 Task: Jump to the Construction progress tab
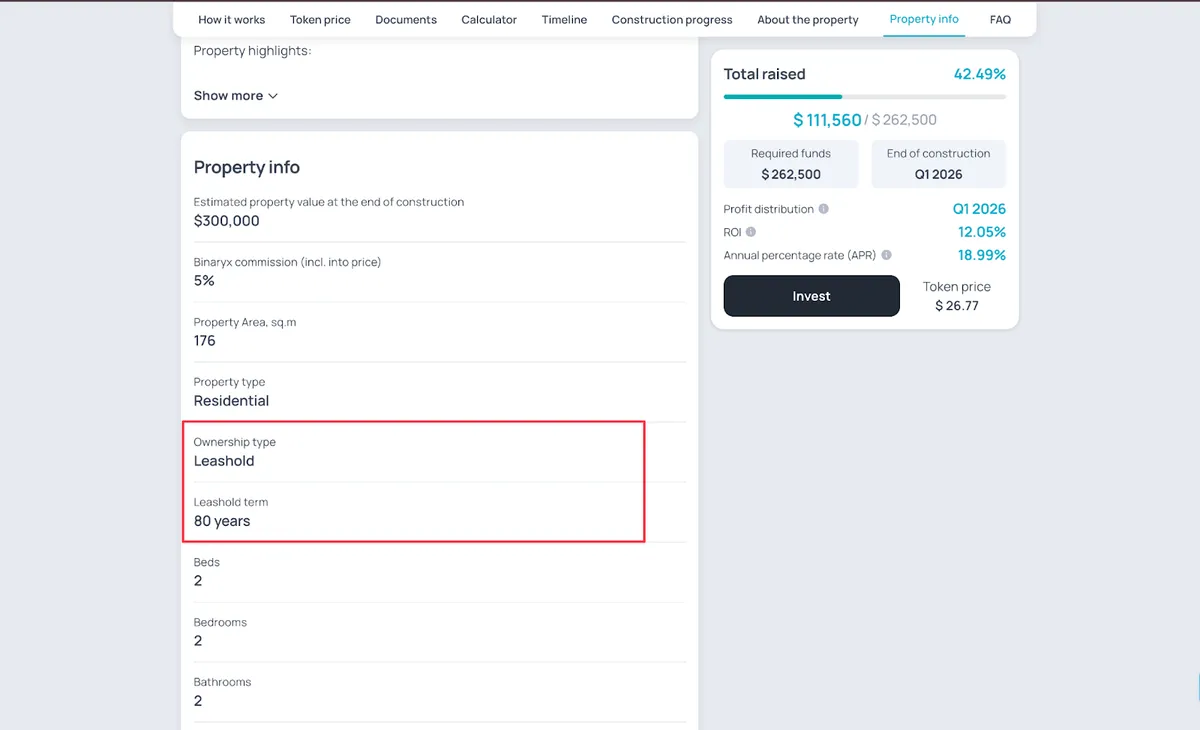click(672, 19)
